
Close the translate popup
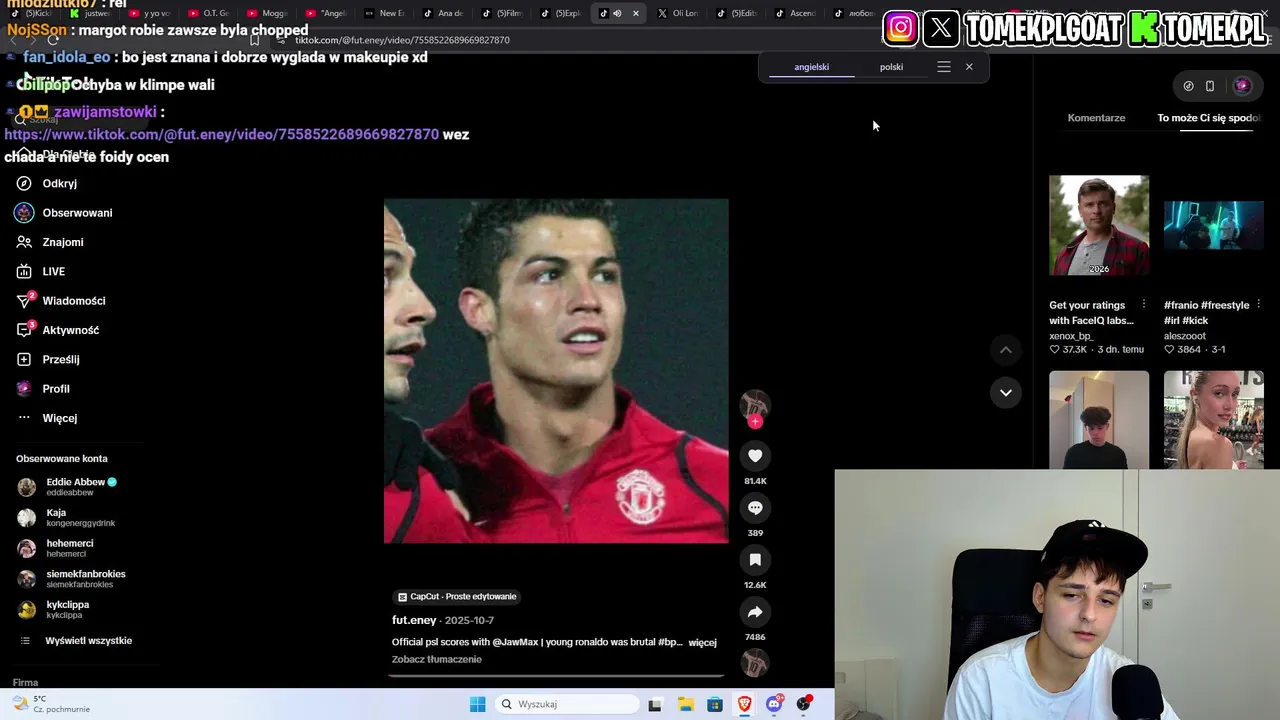click(969, 67)
